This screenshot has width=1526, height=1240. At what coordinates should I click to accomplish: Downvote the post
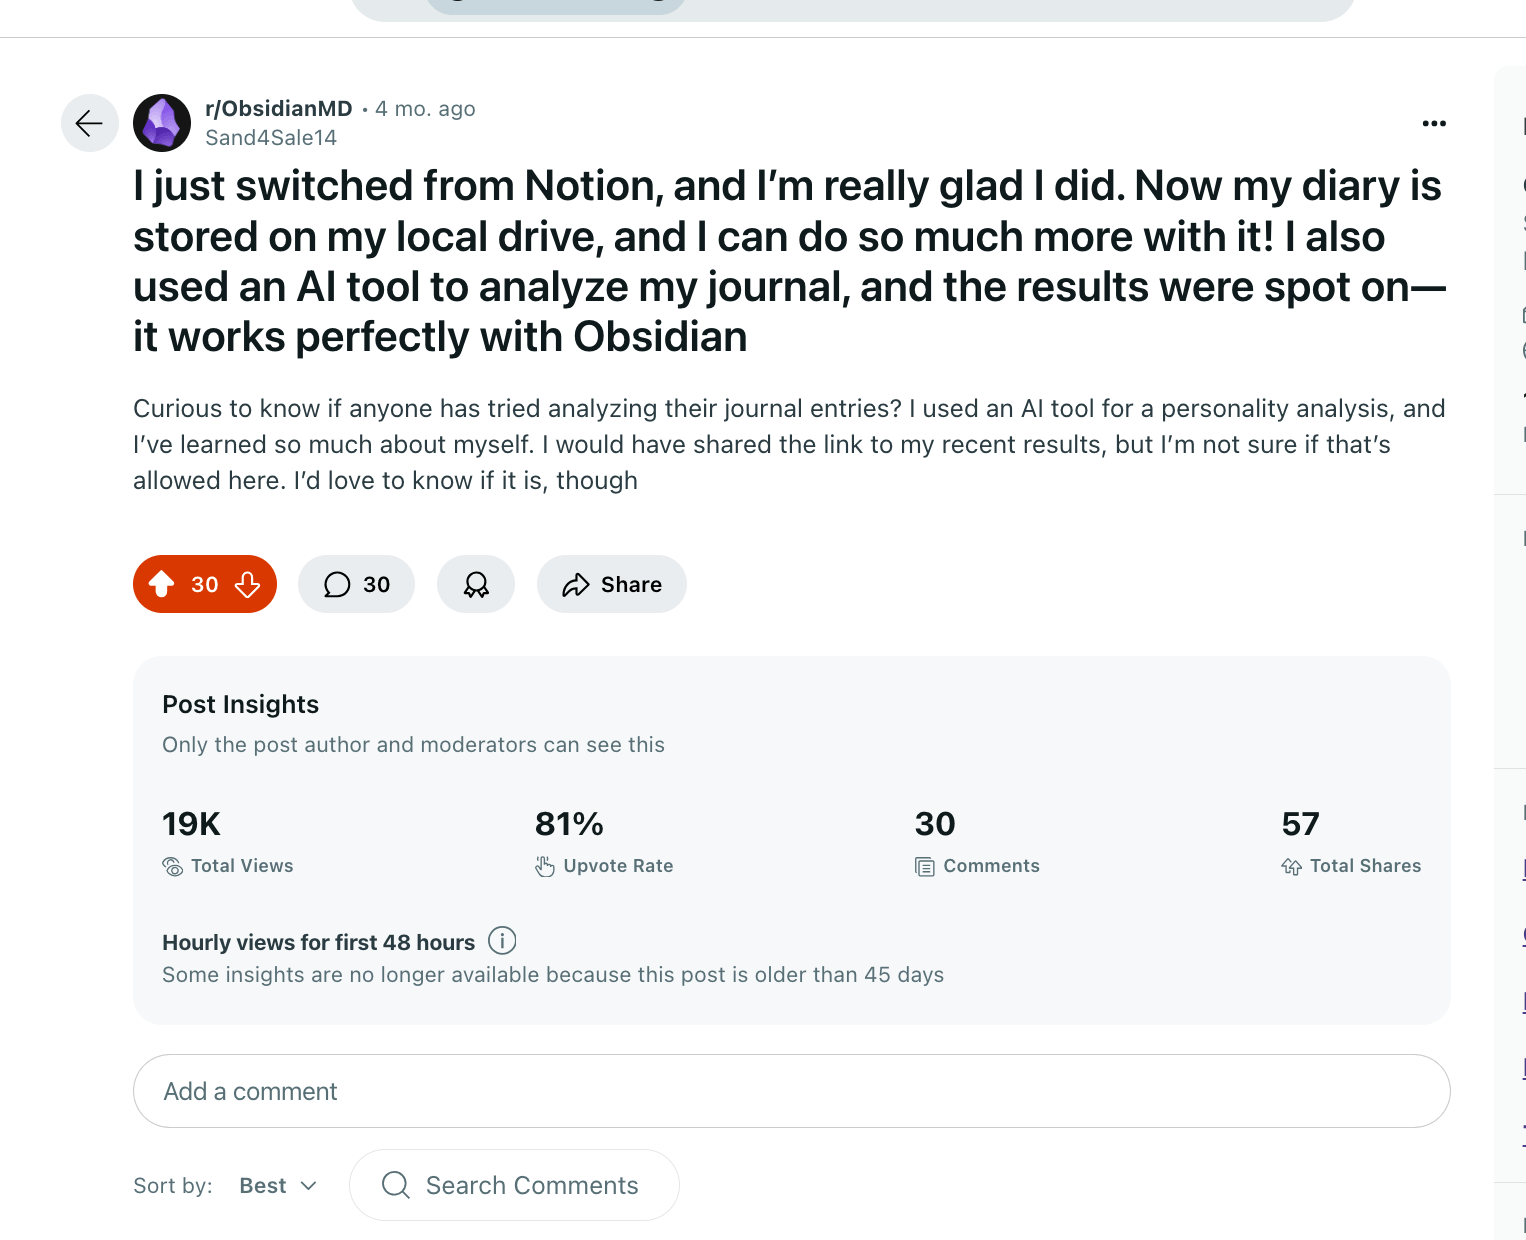(x=248, y=584)
